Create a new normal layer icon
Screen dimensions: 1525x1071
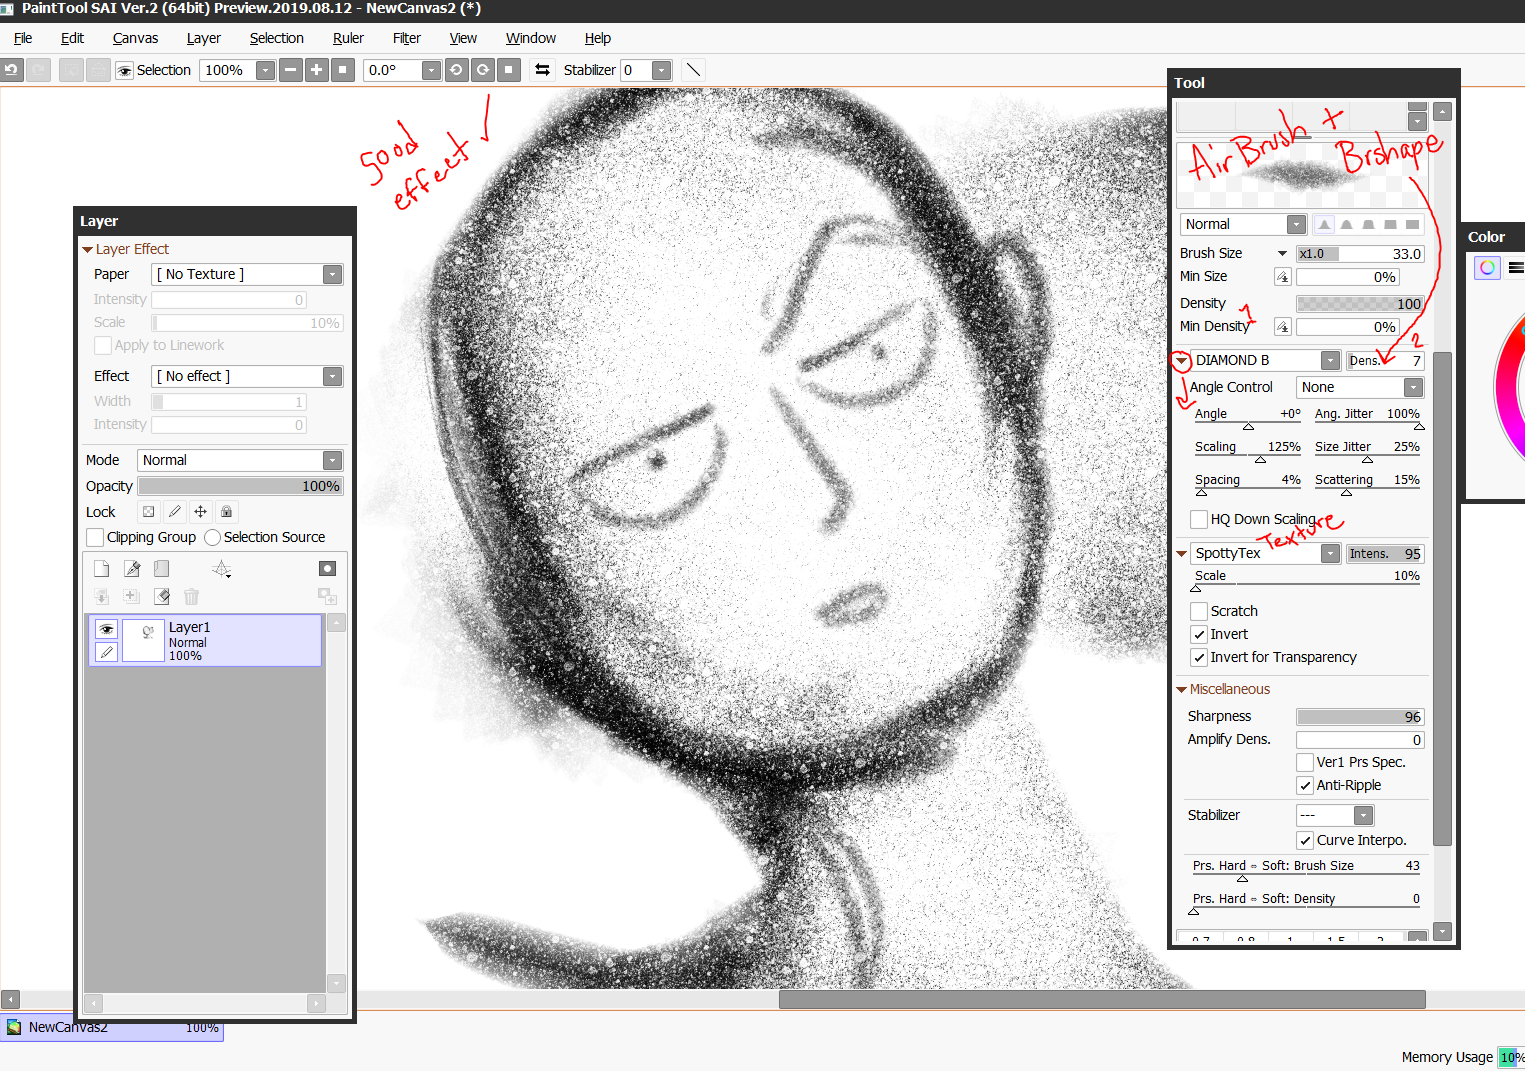[102, 569]
